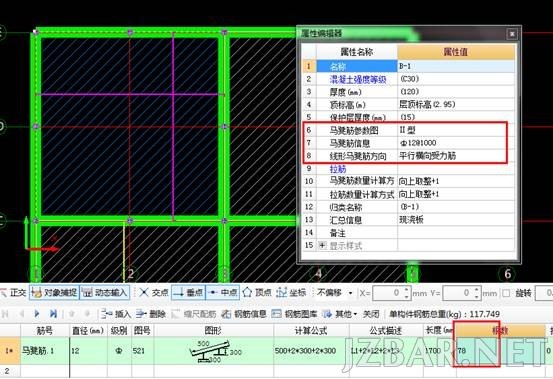553x379 pixels.
Task: Click the 521 图号 cell
Action: [142, 351]
